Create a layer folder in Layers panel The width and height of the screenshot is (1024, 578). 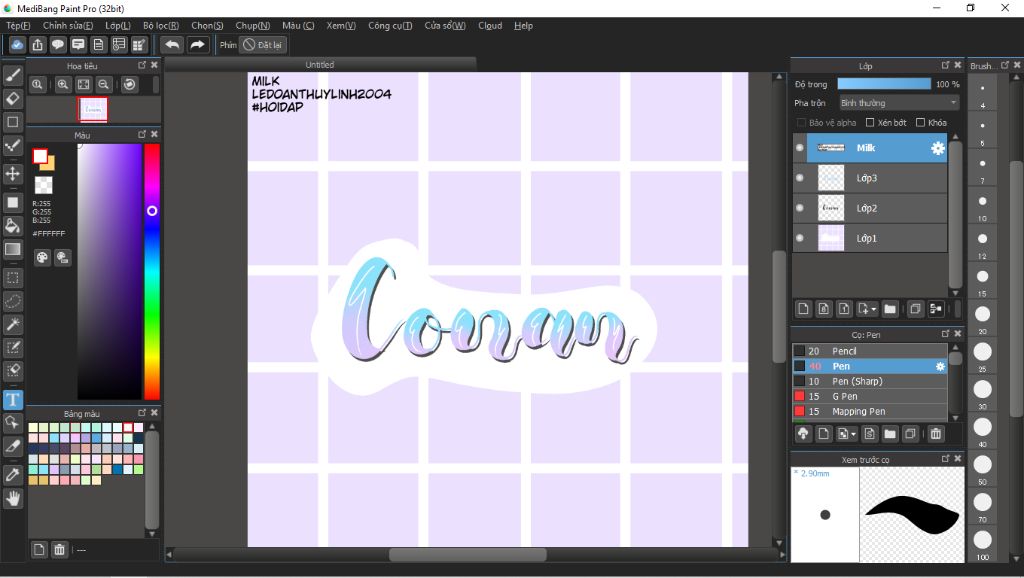pyautogui.click(x=890, y=308)
